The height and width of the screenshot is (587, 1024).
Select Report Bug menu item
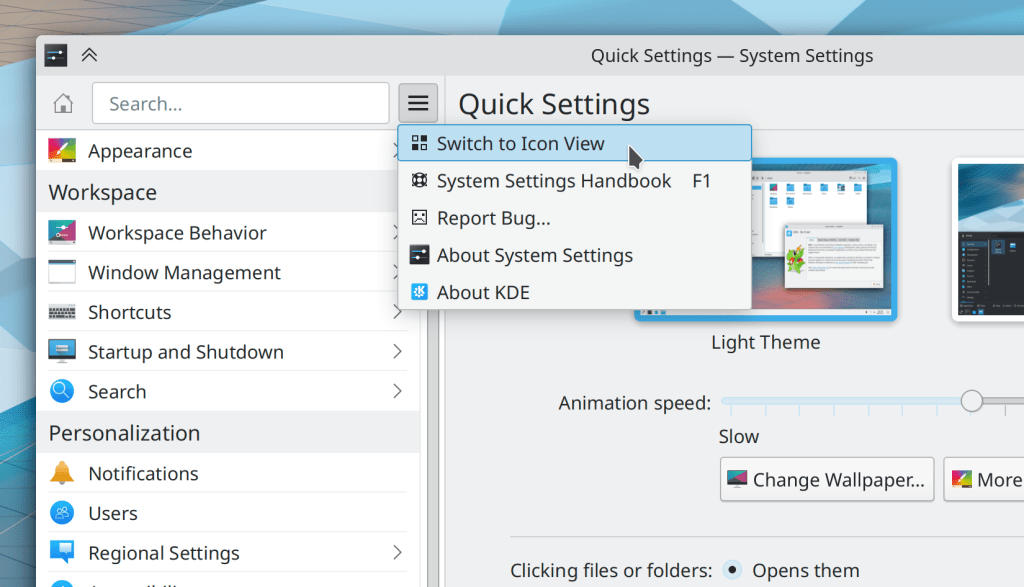point(493,218)
